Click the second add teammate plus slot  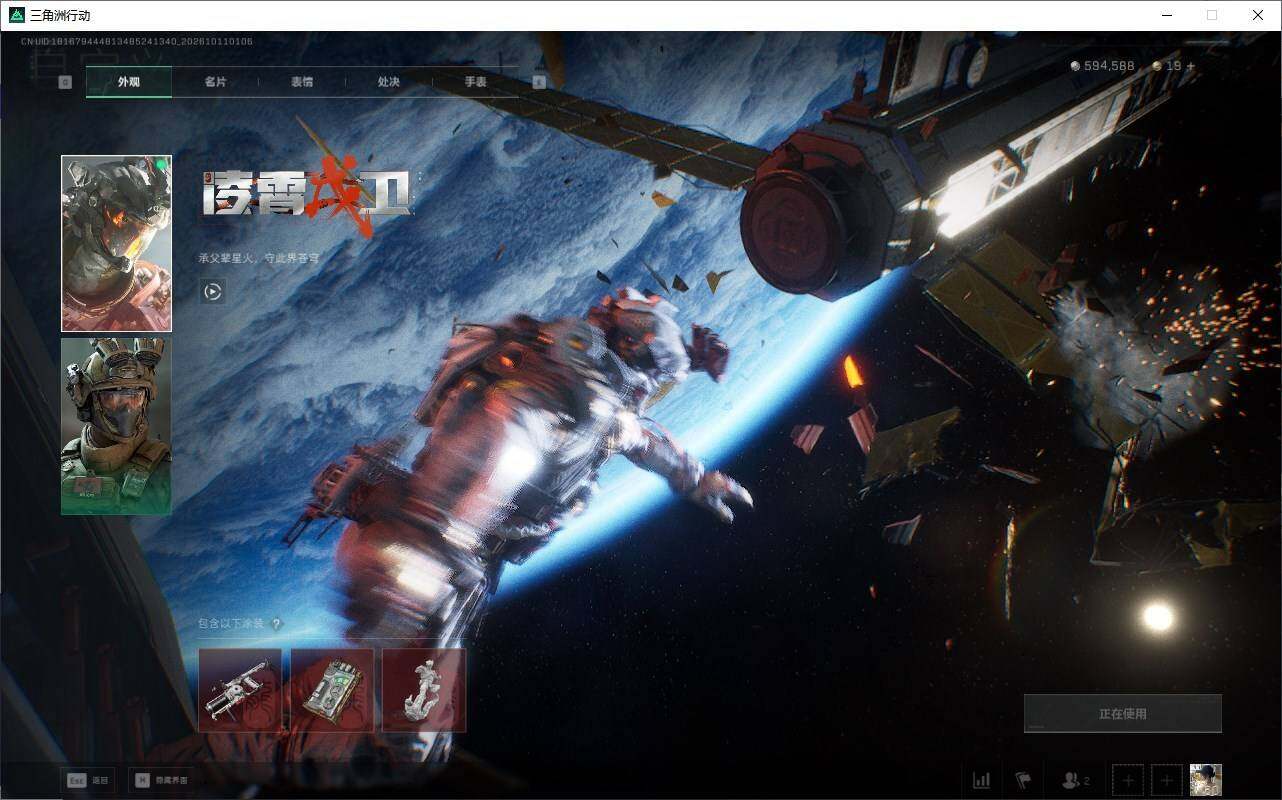point(1167,780)
